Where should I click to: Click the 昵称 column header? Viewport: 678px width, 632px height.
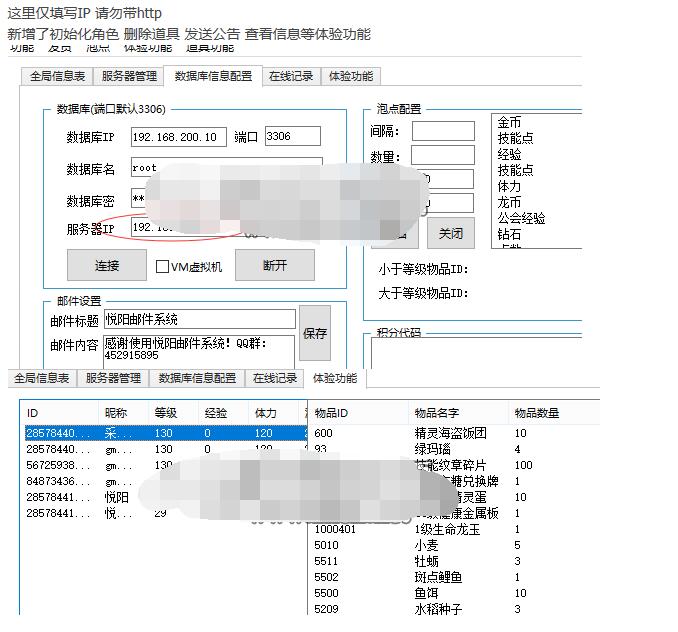pos(116,413)
